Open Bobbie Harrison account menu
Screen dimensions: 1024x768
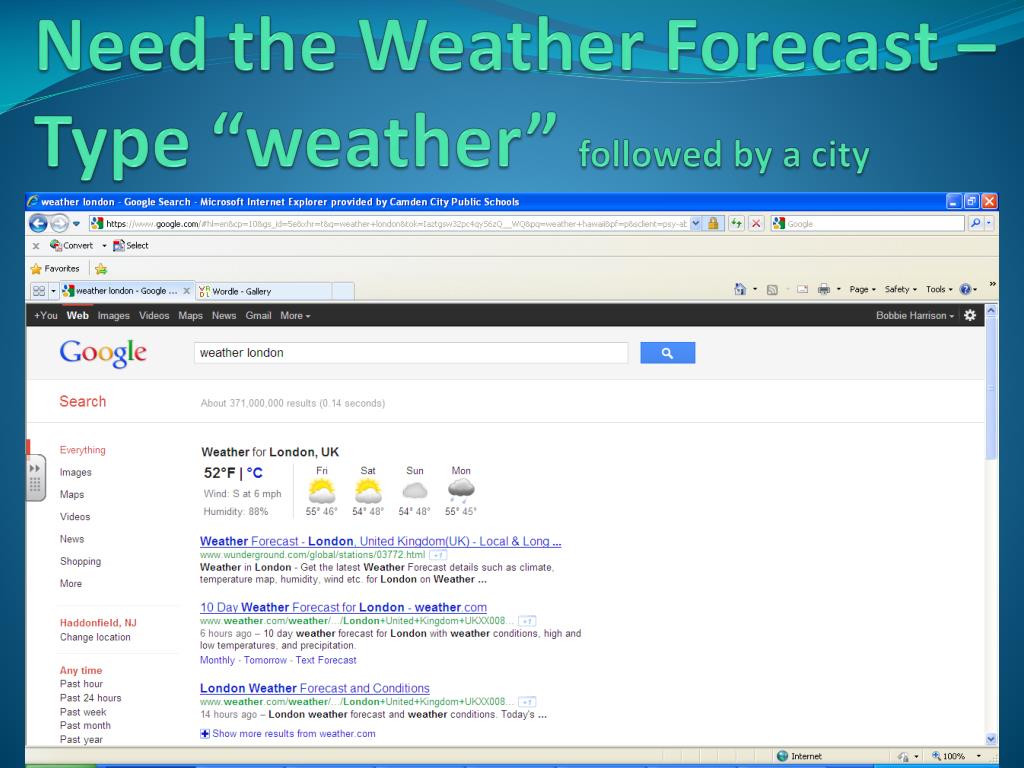[x=915, y=315]
